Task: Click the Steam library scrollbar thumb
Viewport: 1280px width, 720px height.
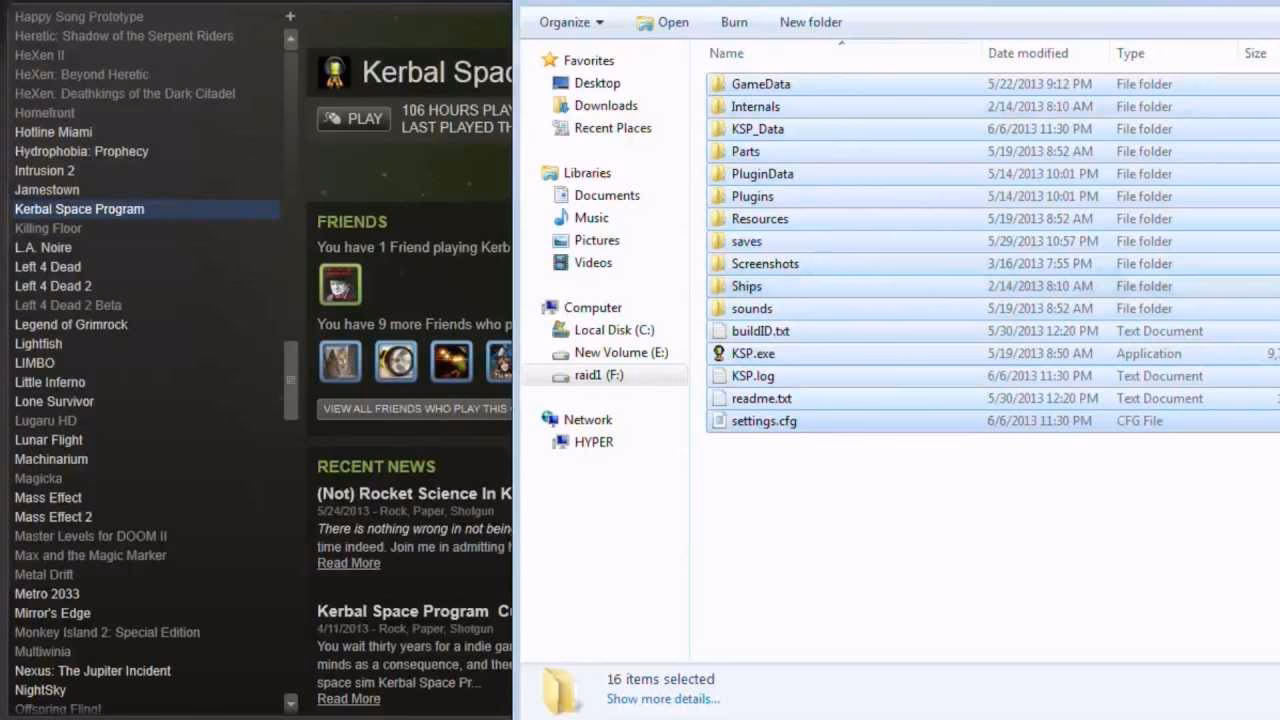Action: click(290, 380)
